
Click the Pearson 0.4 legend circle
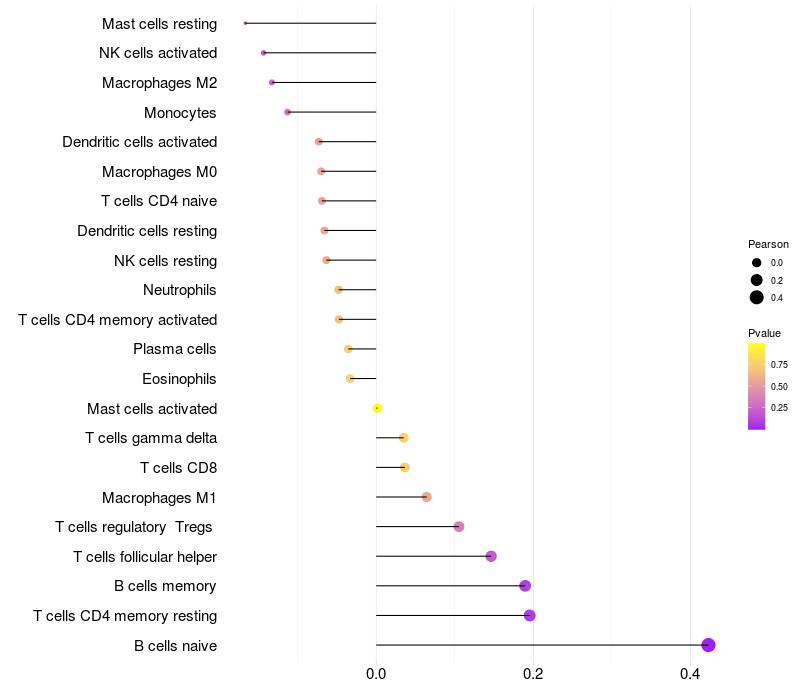coord(757,297)
